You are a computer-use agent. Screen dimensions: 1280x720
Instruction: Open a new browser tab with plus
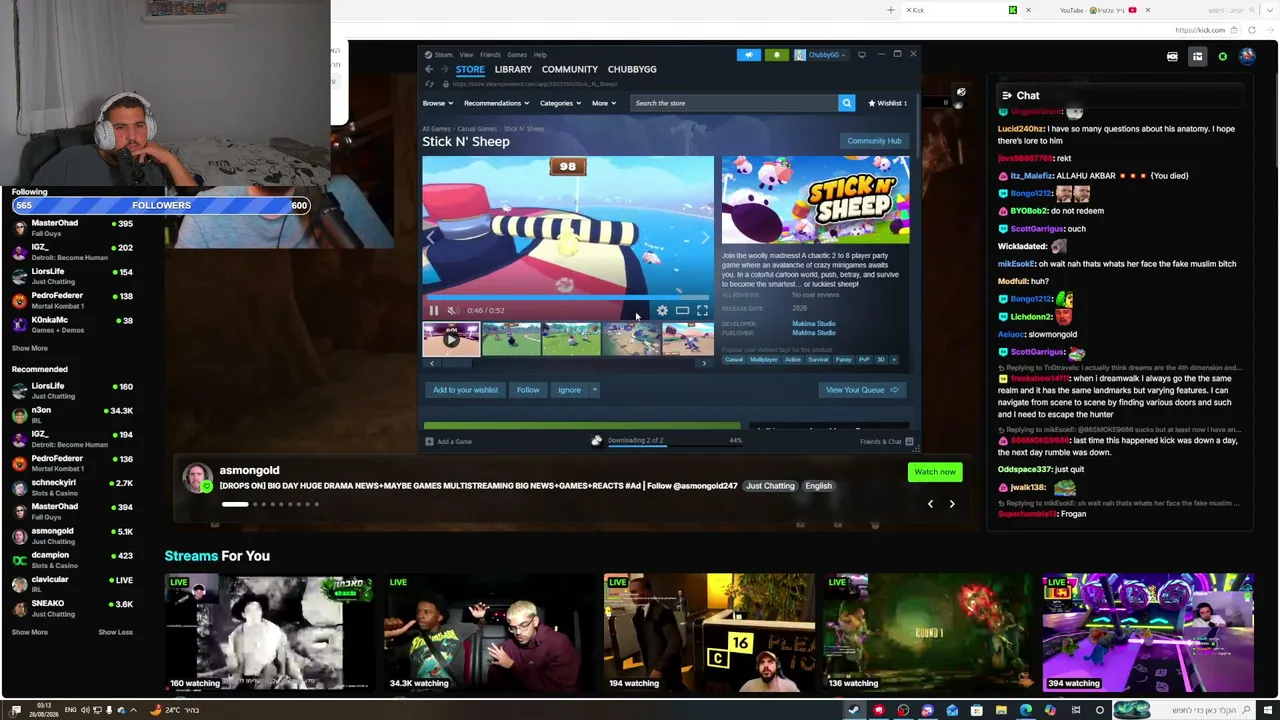(891, 10)
